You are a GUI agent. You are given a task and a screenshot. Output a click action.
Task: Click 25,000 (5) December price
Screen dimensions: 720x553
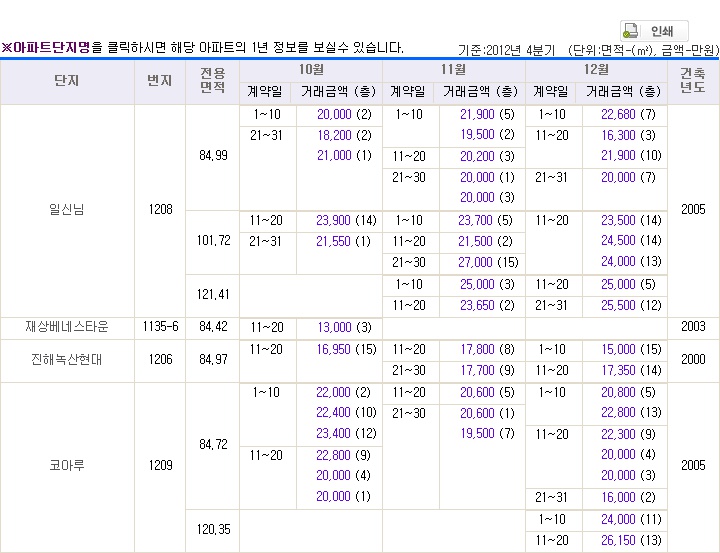click(x=628, y=285)
